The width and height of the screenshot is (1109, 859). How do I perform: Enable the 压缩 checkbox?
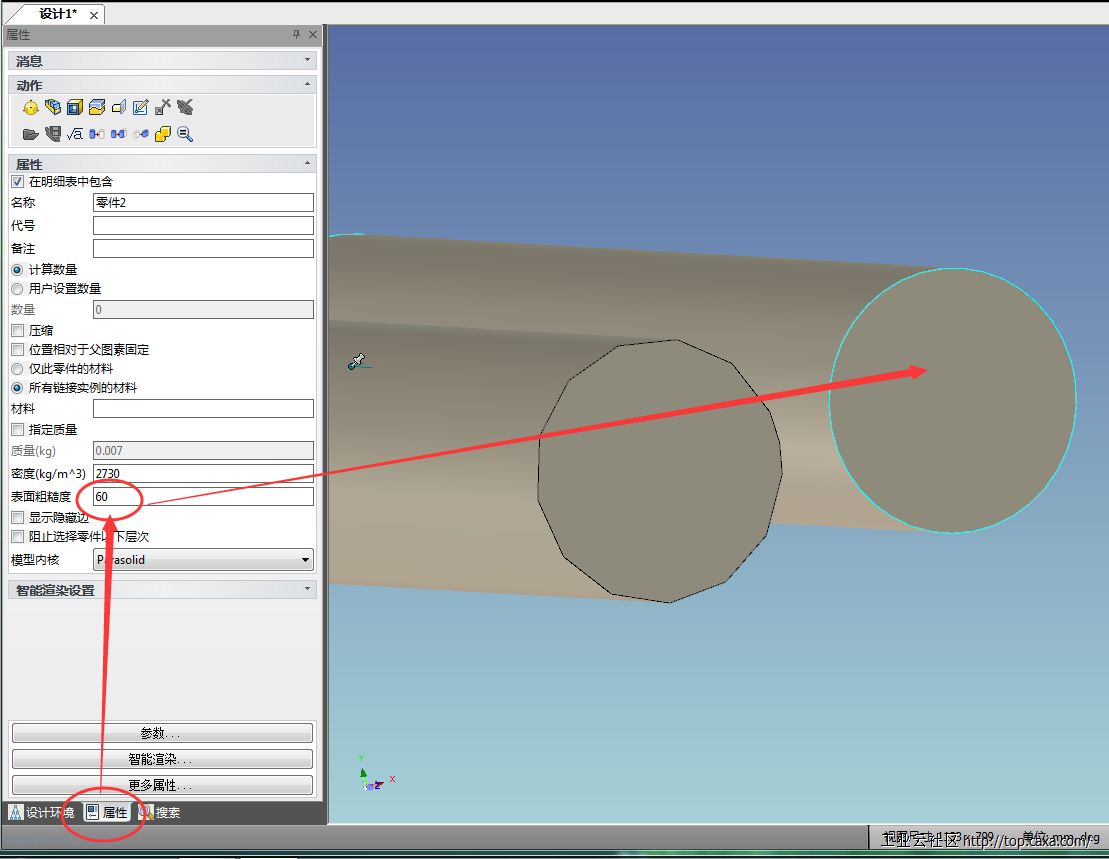pyautogui.click(x=17, y=331)
